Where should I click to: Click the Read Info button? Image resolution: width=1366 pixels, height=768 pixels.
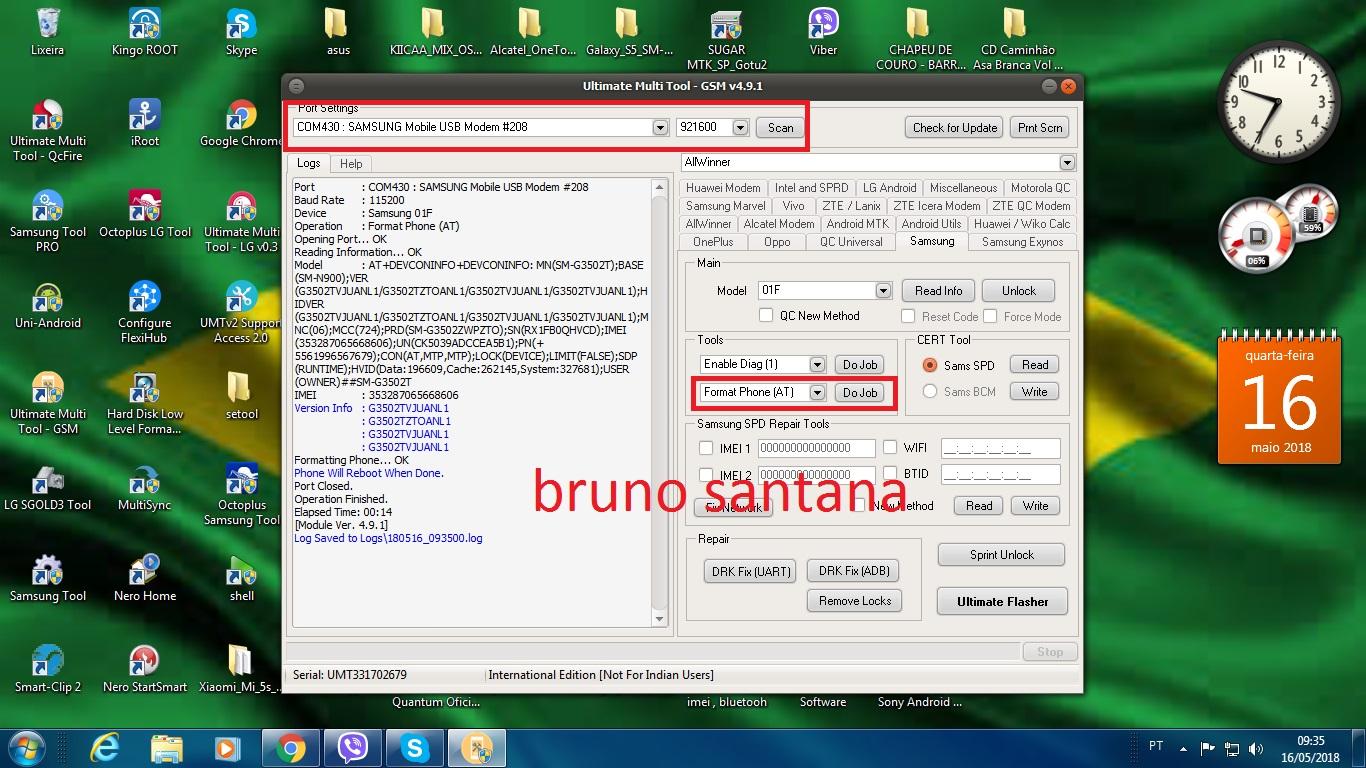(938, 291)
